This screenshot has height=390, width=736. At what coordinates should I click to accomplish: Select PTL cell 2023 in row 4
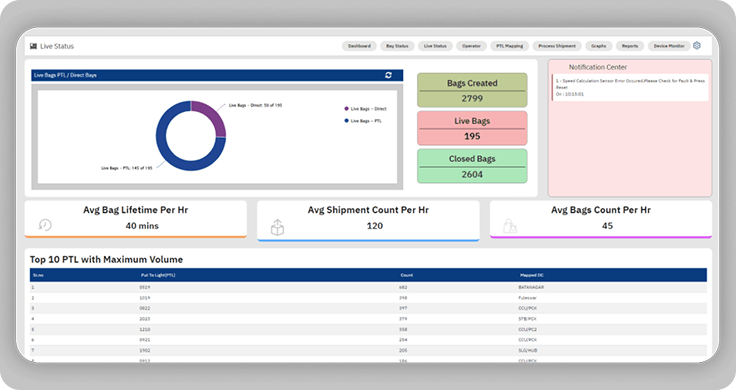coord(145,319)
